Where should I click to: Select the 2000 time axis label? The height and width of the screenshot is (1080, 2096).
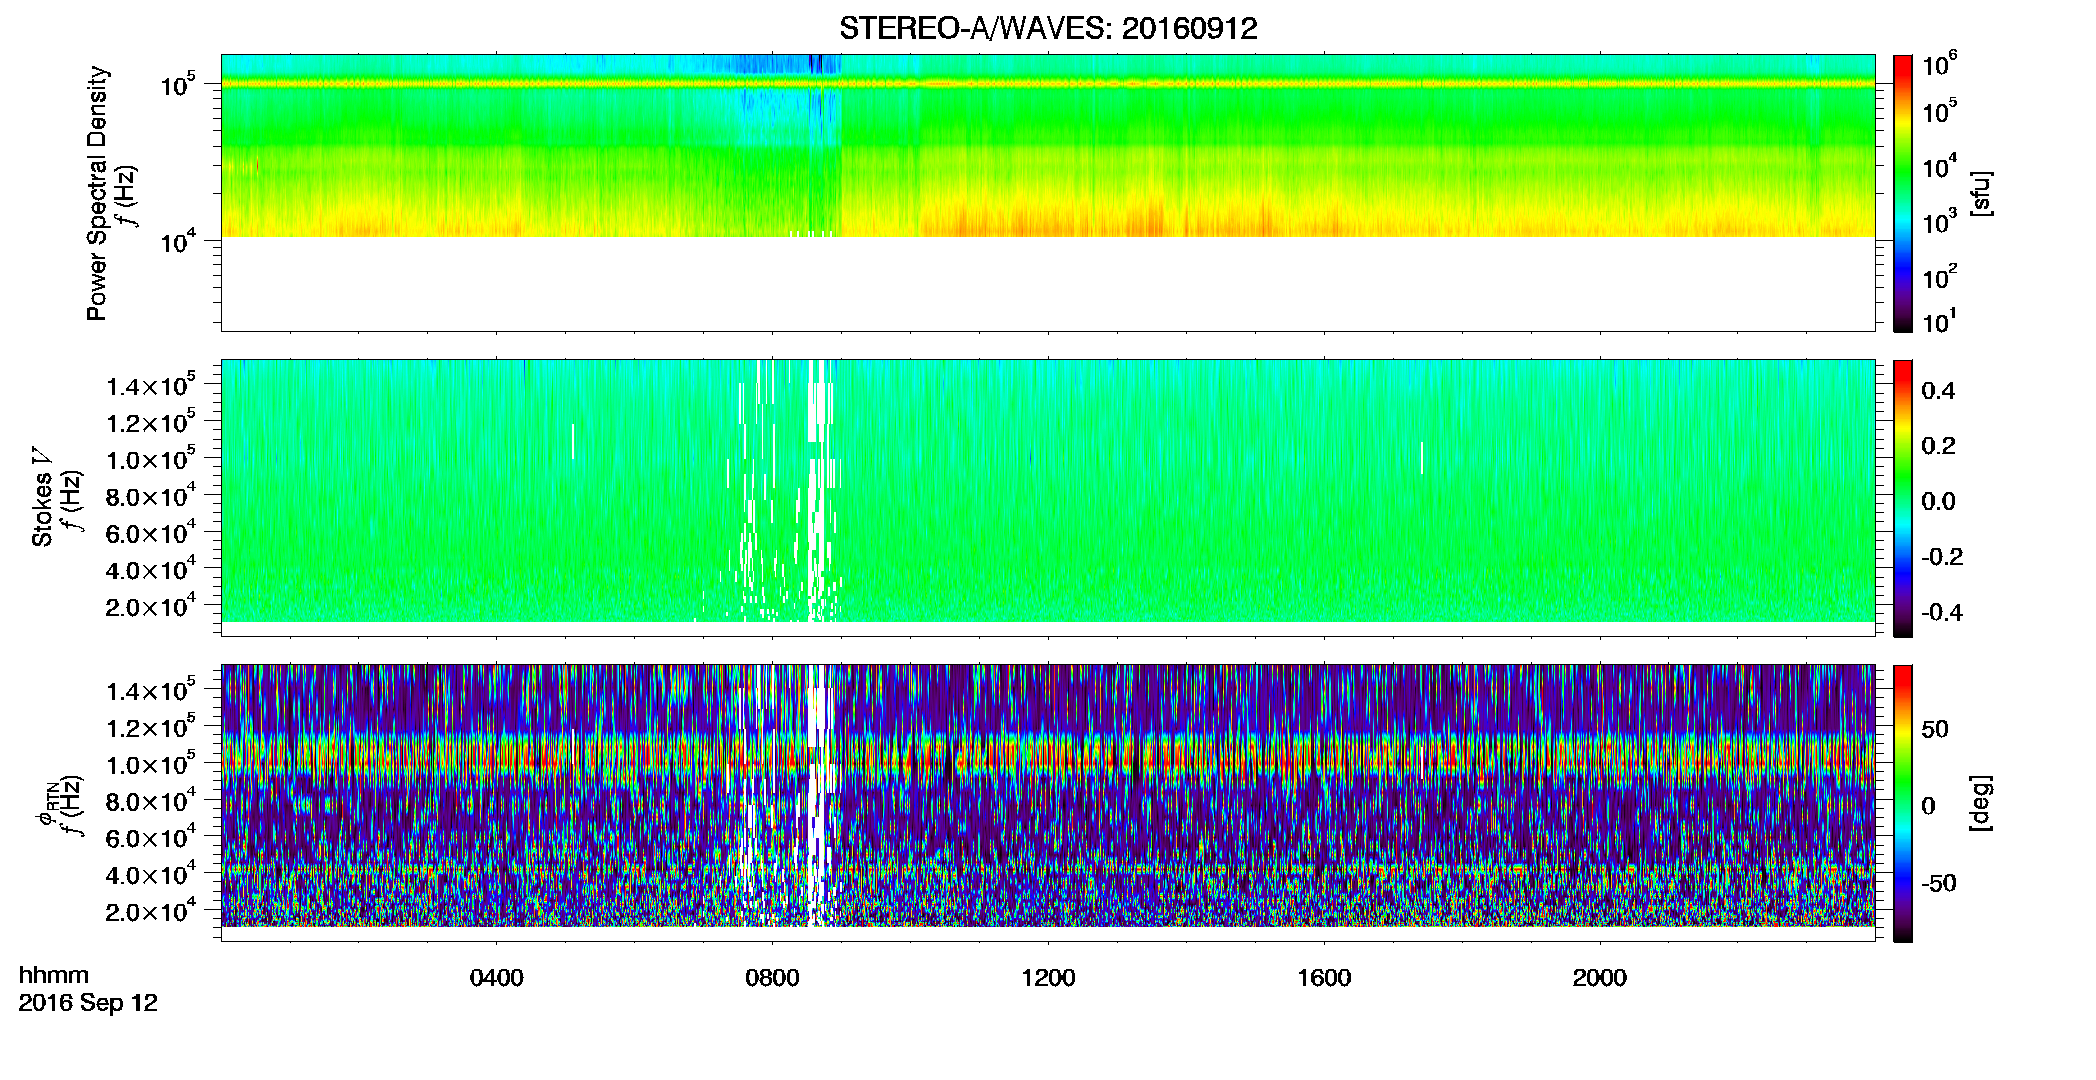1599,978
